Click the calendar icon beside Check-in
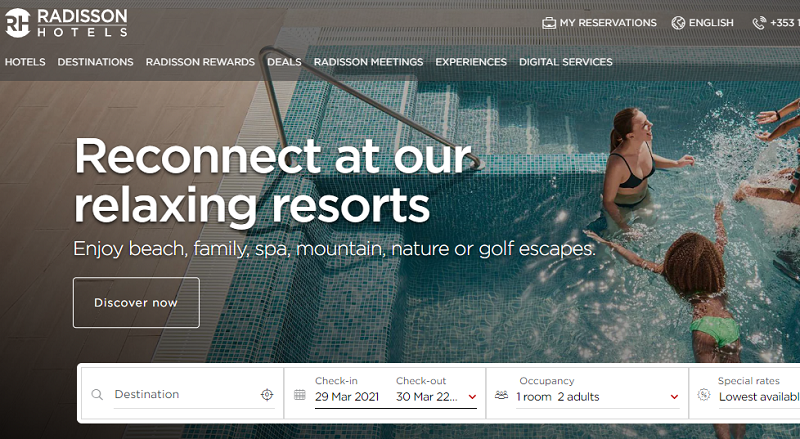The image size is (800, 439). click(x=300, y=395)
